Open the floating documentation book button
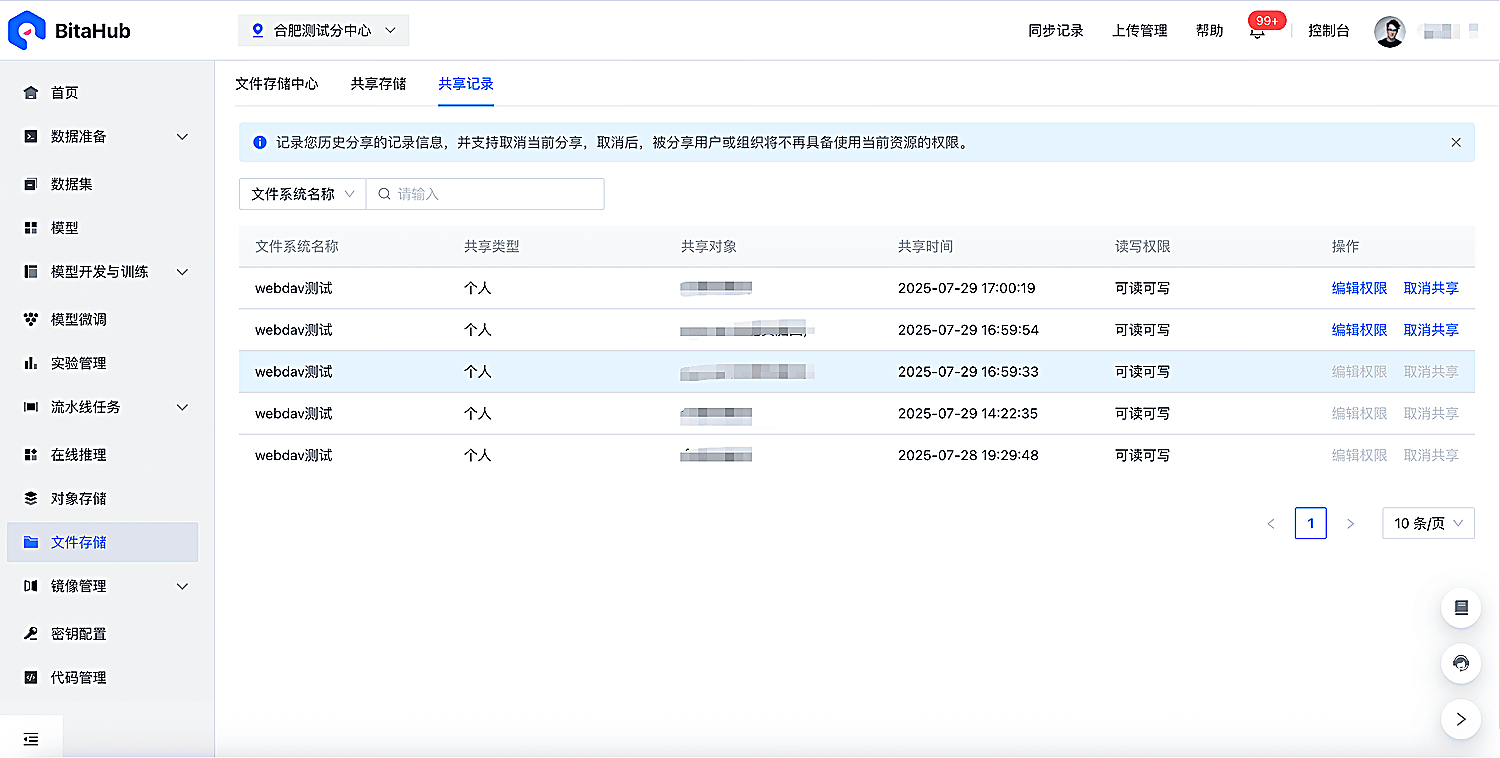This screenshot has height=758, width=1500. 1461,608
